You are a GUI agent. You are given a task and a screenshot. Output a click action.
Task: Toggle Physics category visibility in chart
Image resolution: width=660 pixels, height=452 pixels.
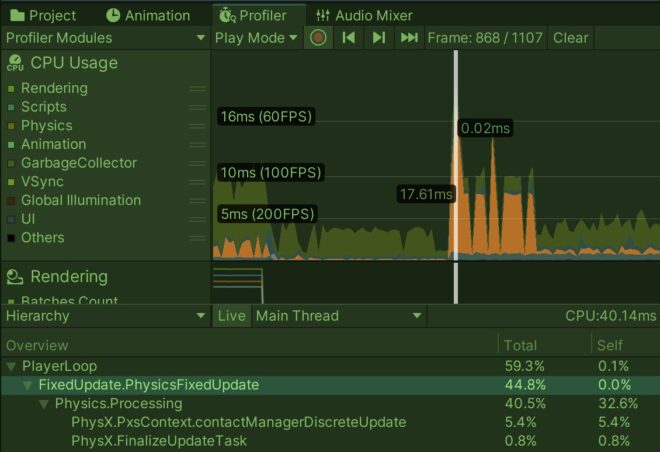coord(10,126)
